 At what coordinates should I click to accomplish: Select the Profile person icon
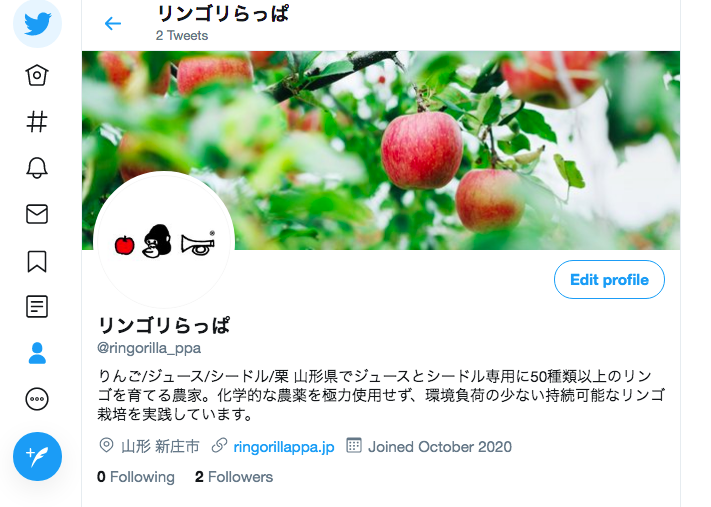point(37,353)
